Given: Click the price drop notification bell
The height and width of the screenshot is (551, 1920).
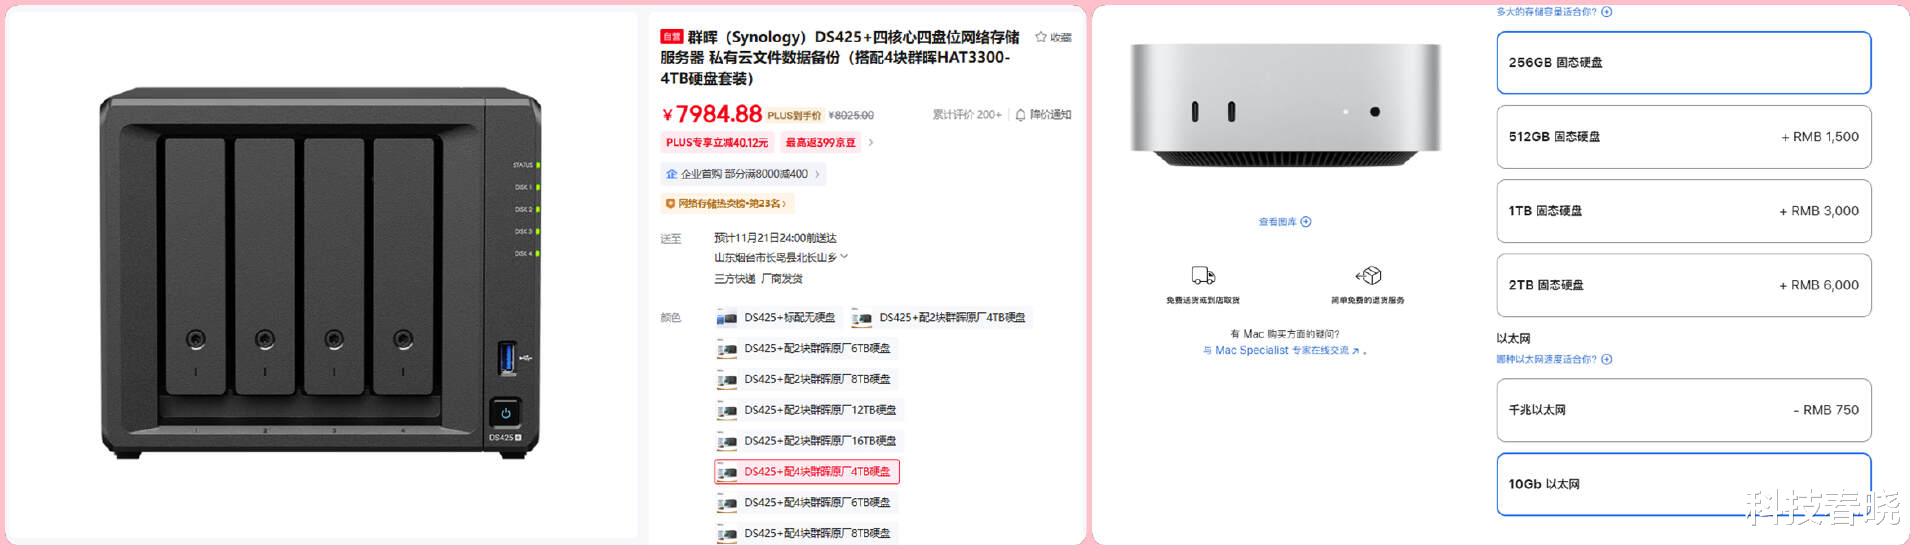Looking at the screenshot, I should [1021, 115].
